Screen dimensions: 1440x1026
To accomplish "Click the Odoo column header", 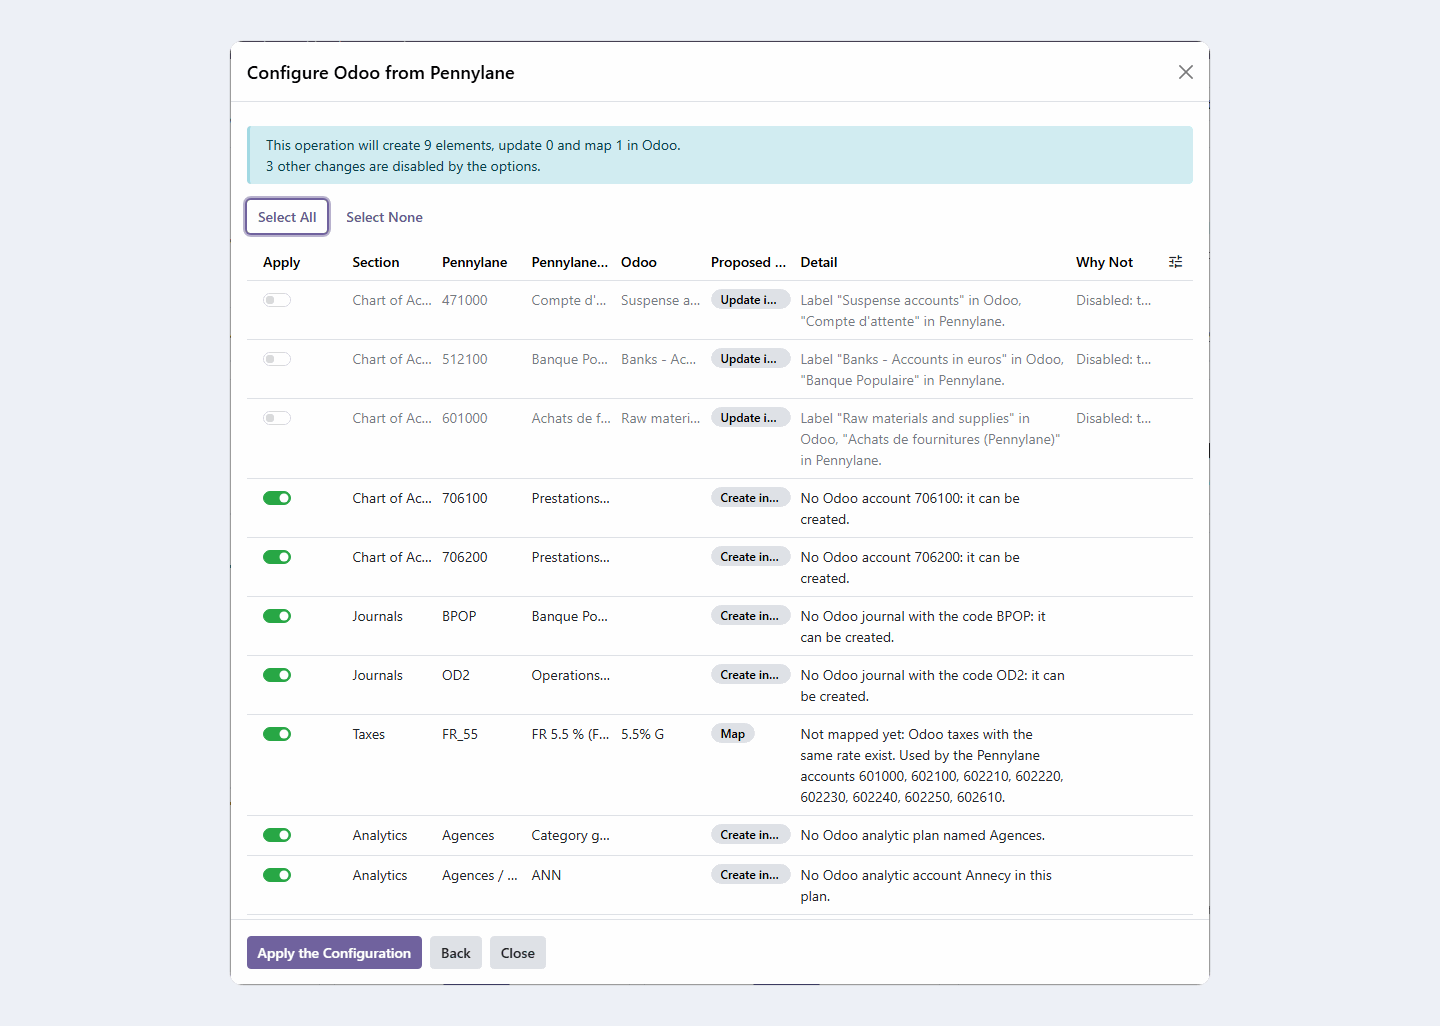I will coord(639,262).
